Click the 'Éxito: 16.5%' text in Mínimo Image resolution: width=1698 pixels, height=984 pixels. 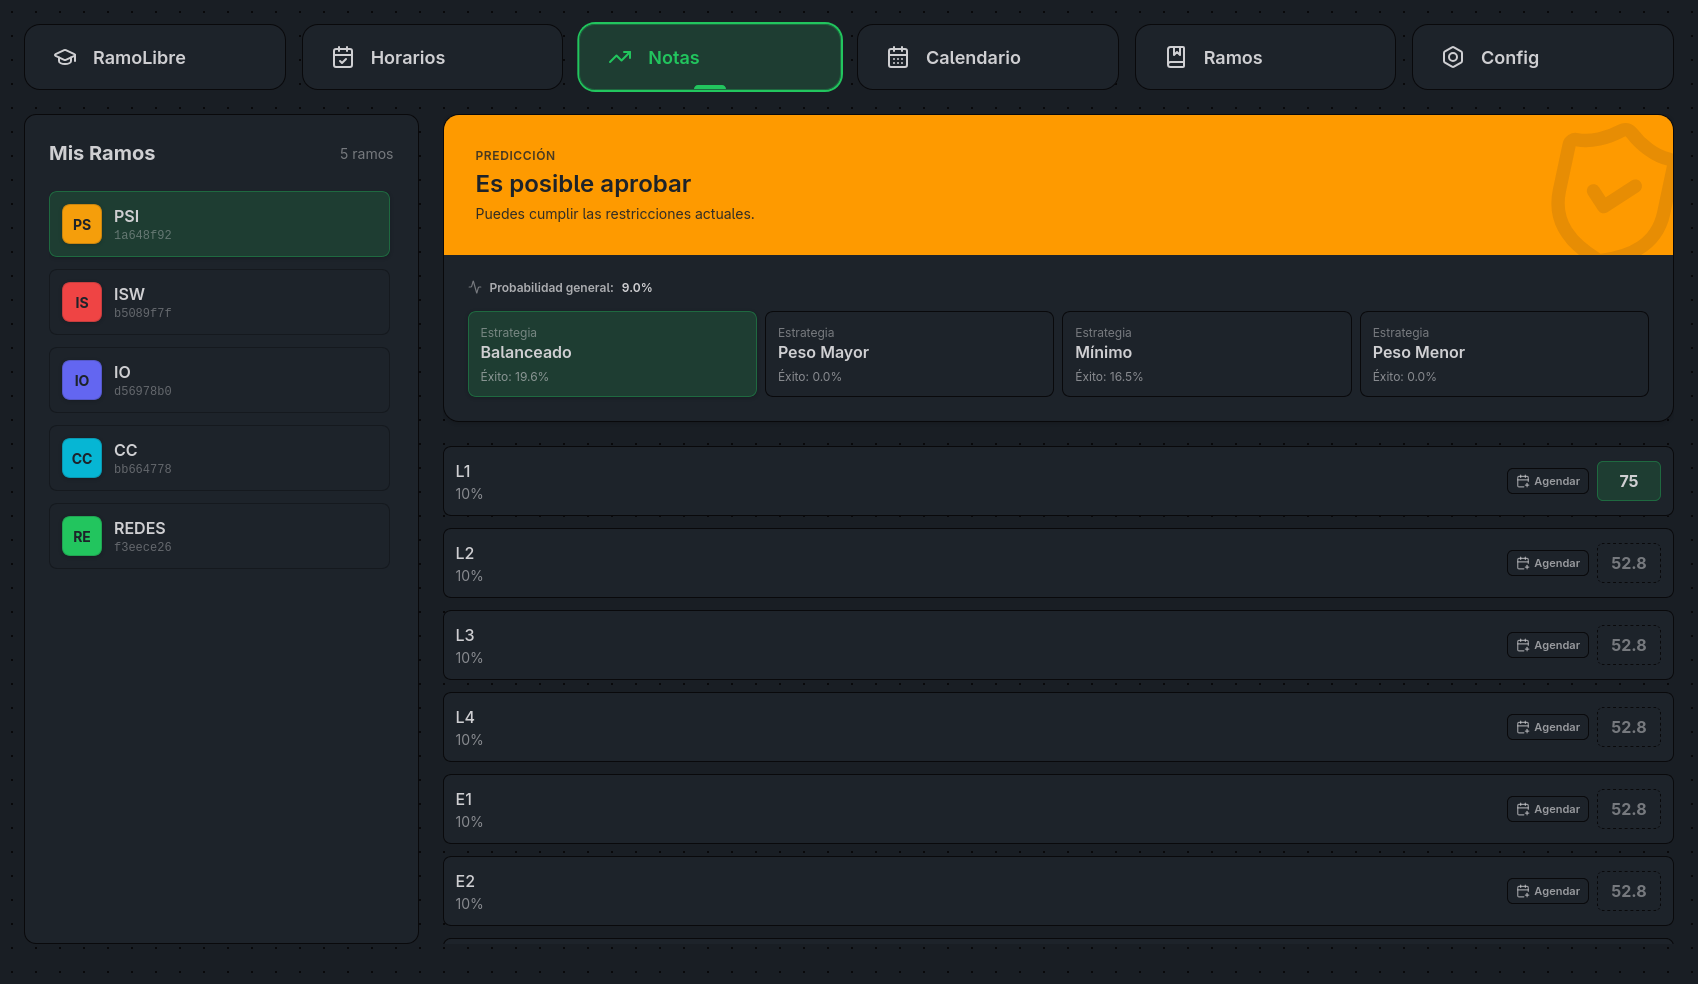click(1109, 377)
